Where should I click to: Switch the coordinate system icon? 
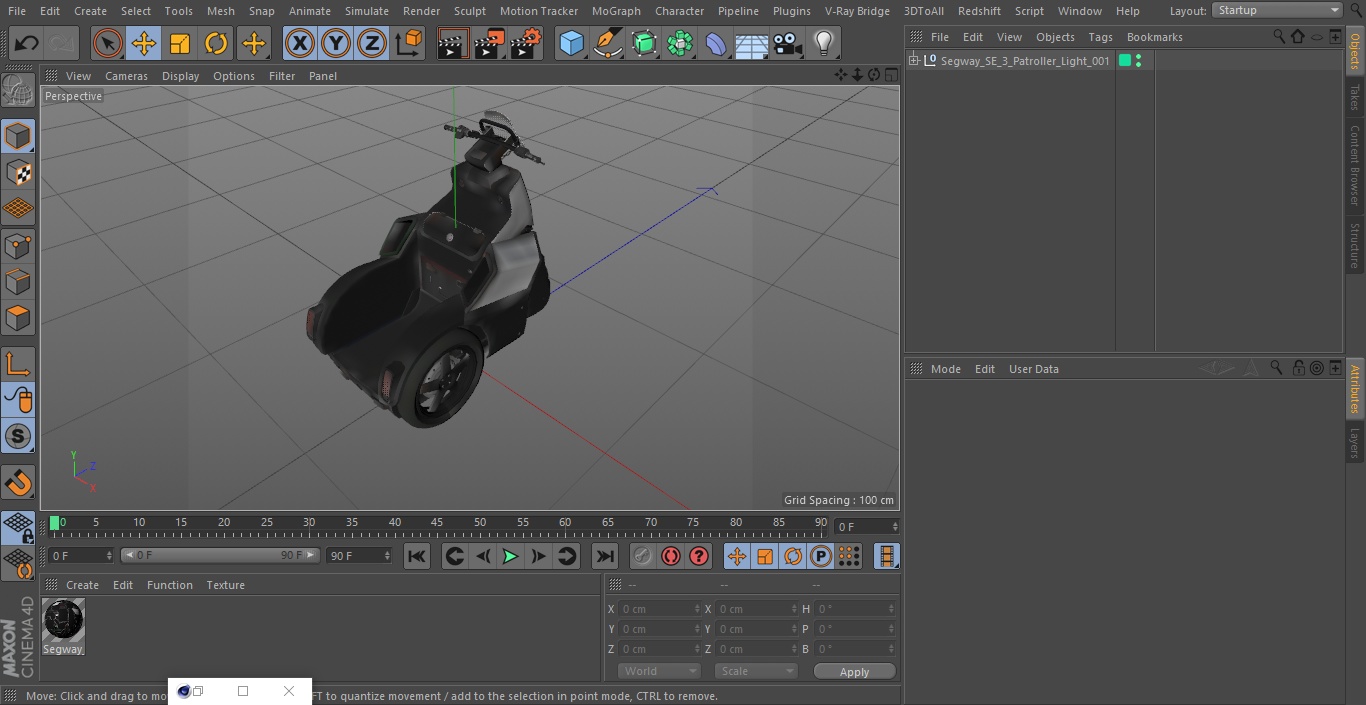[x=409, y=43]
